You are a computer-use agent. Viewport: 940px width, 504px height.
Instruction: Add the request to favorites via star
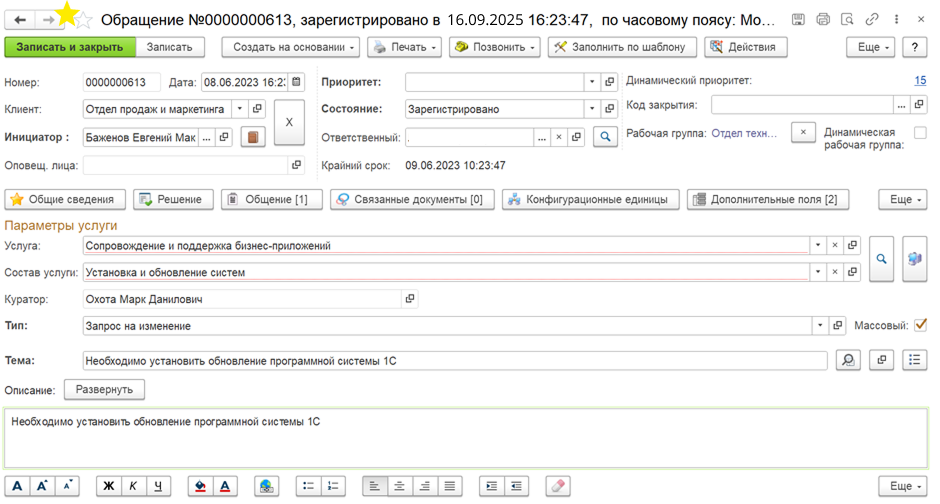coord(82,20)
